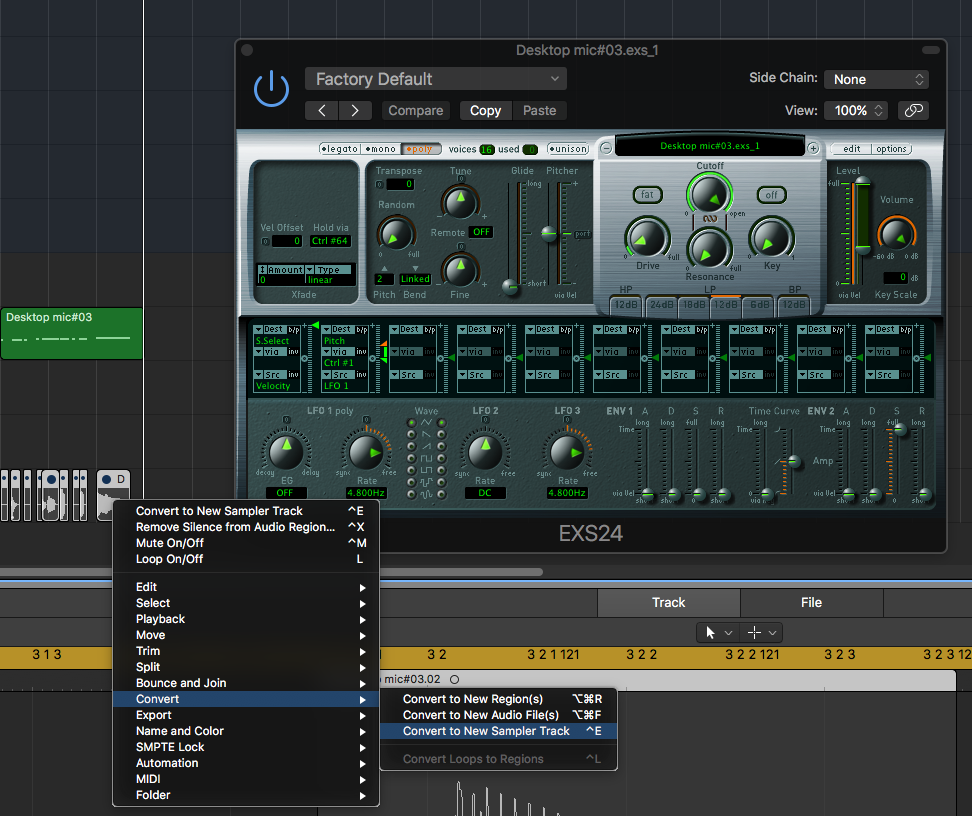The width and height of the screenshot is (972, 816).
Task: Go to previous preset with left arrow
Action: point(323,111)
